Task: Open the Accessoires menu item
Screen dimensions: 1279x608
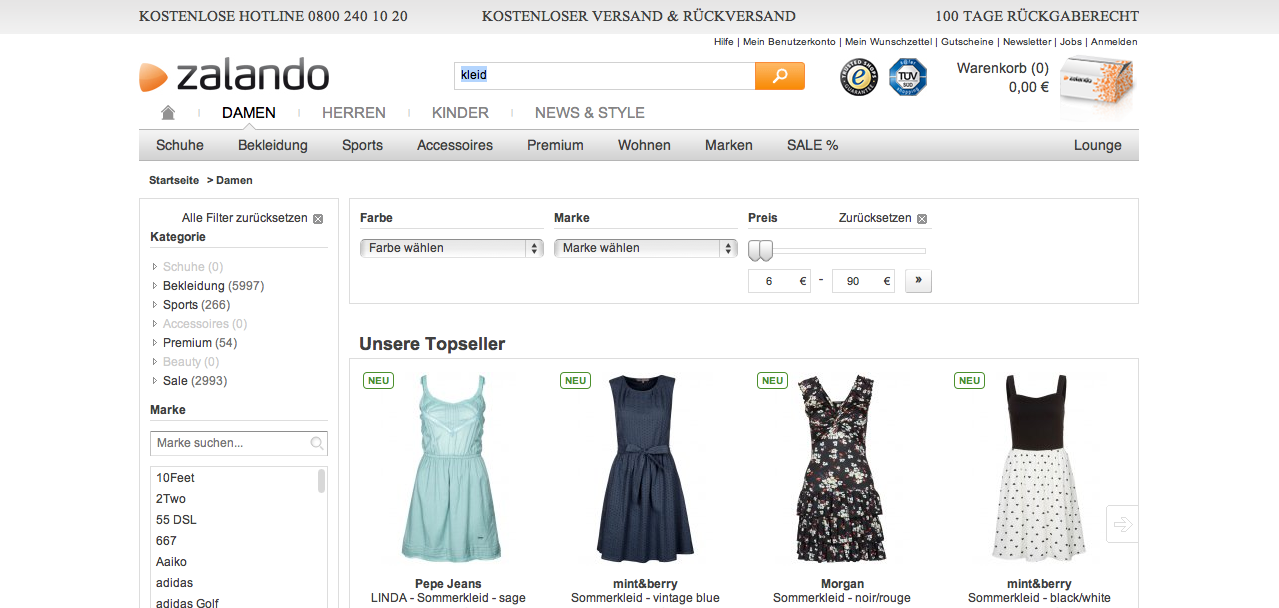Action: [x=454, y=145]
